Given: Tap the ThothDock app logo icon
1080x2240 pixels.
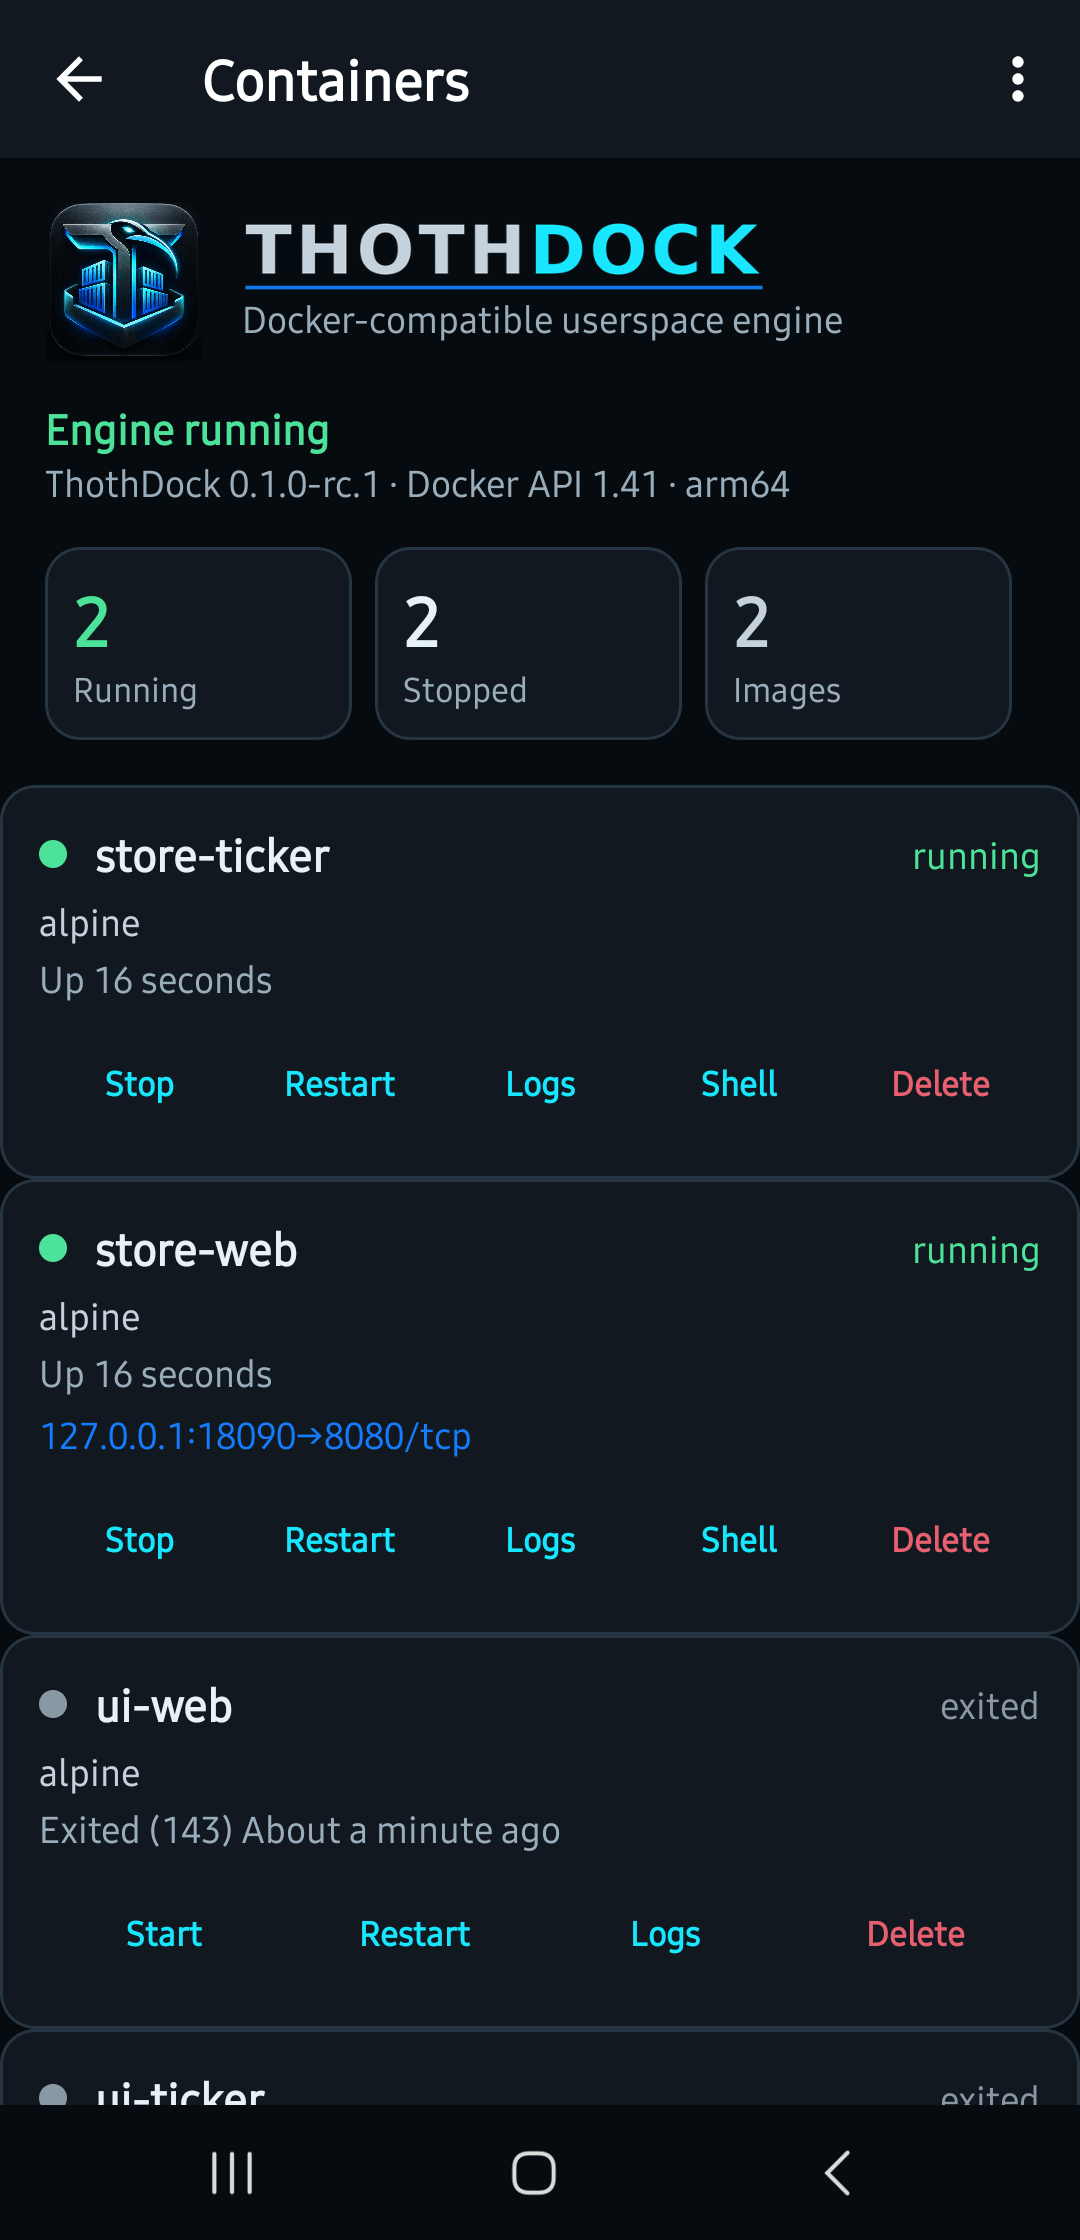Looking at the screenshot, I should coord(124,281).
